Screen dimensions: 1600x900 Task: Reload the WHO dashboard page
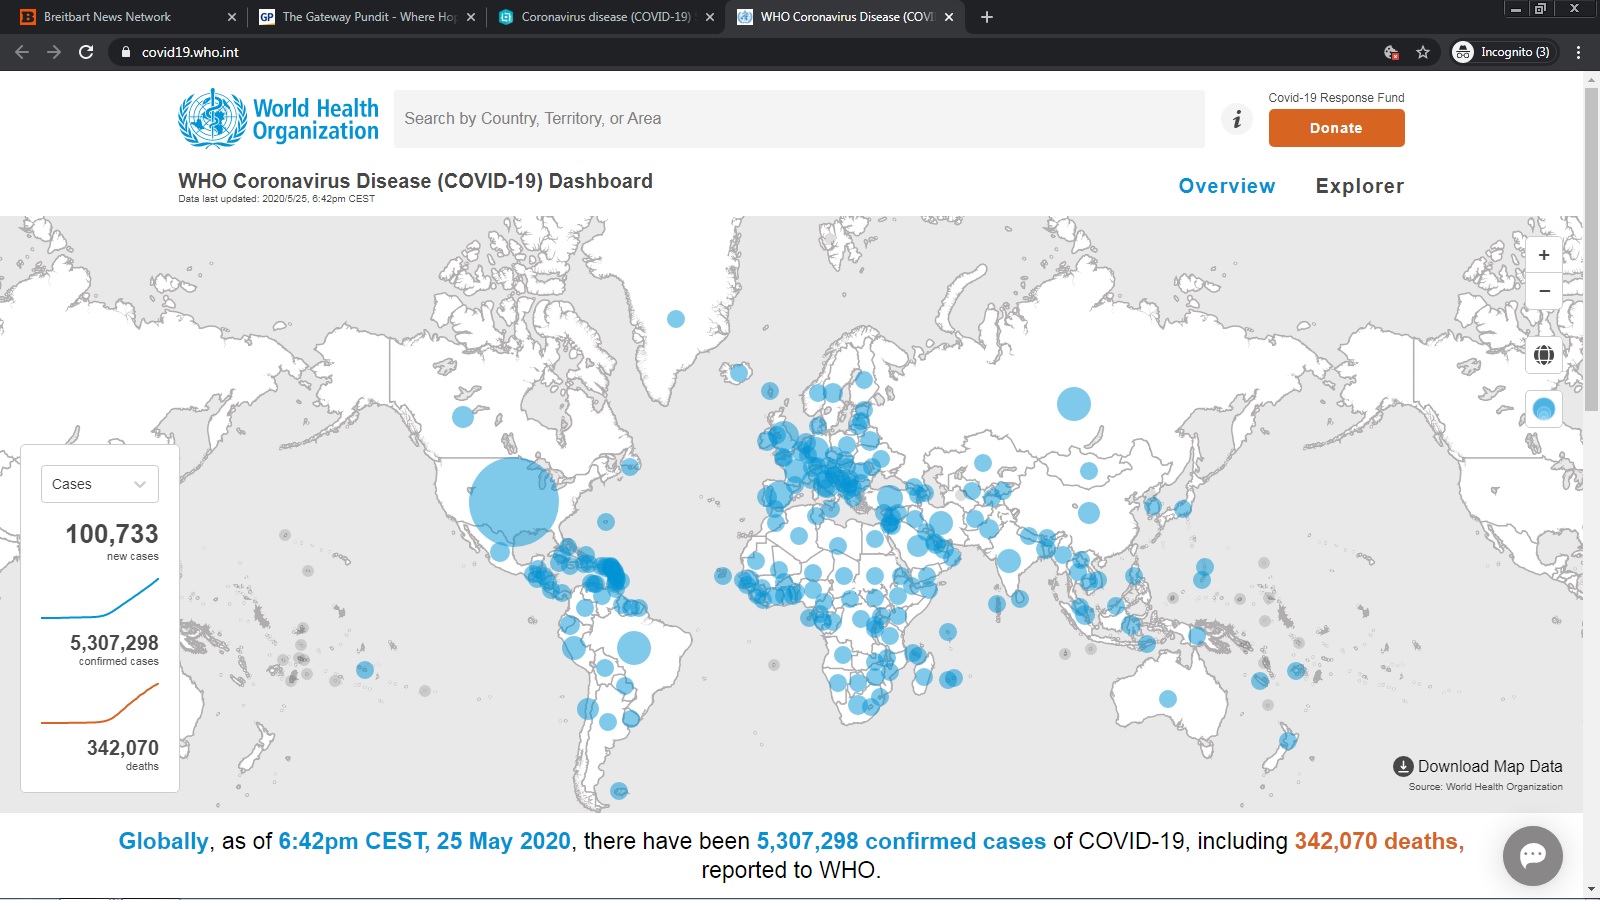[x=86, y=52]
